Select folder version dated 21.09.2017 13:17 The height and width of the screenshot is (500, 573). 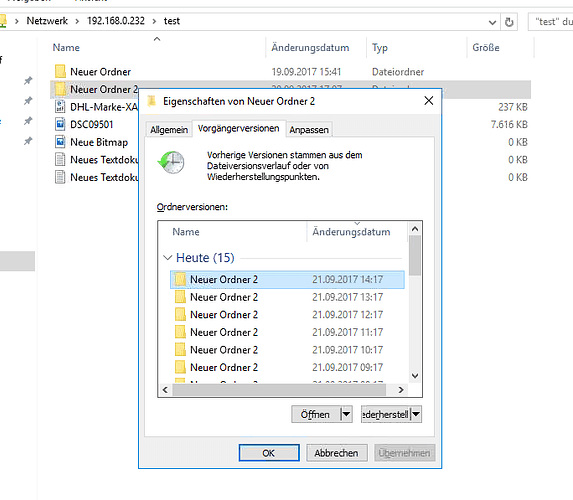pos(287,297)
